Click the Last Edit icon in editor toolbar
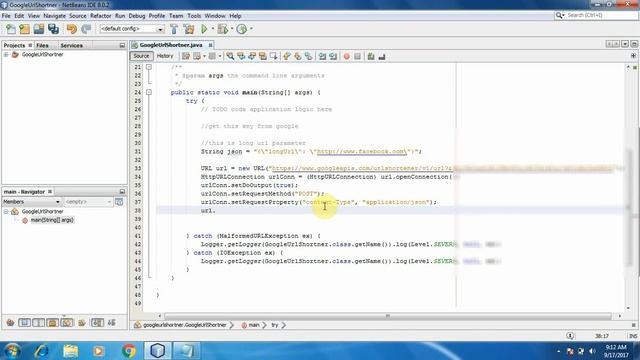The width and height of the screenshot is (640, 360). tap(186, 56)
